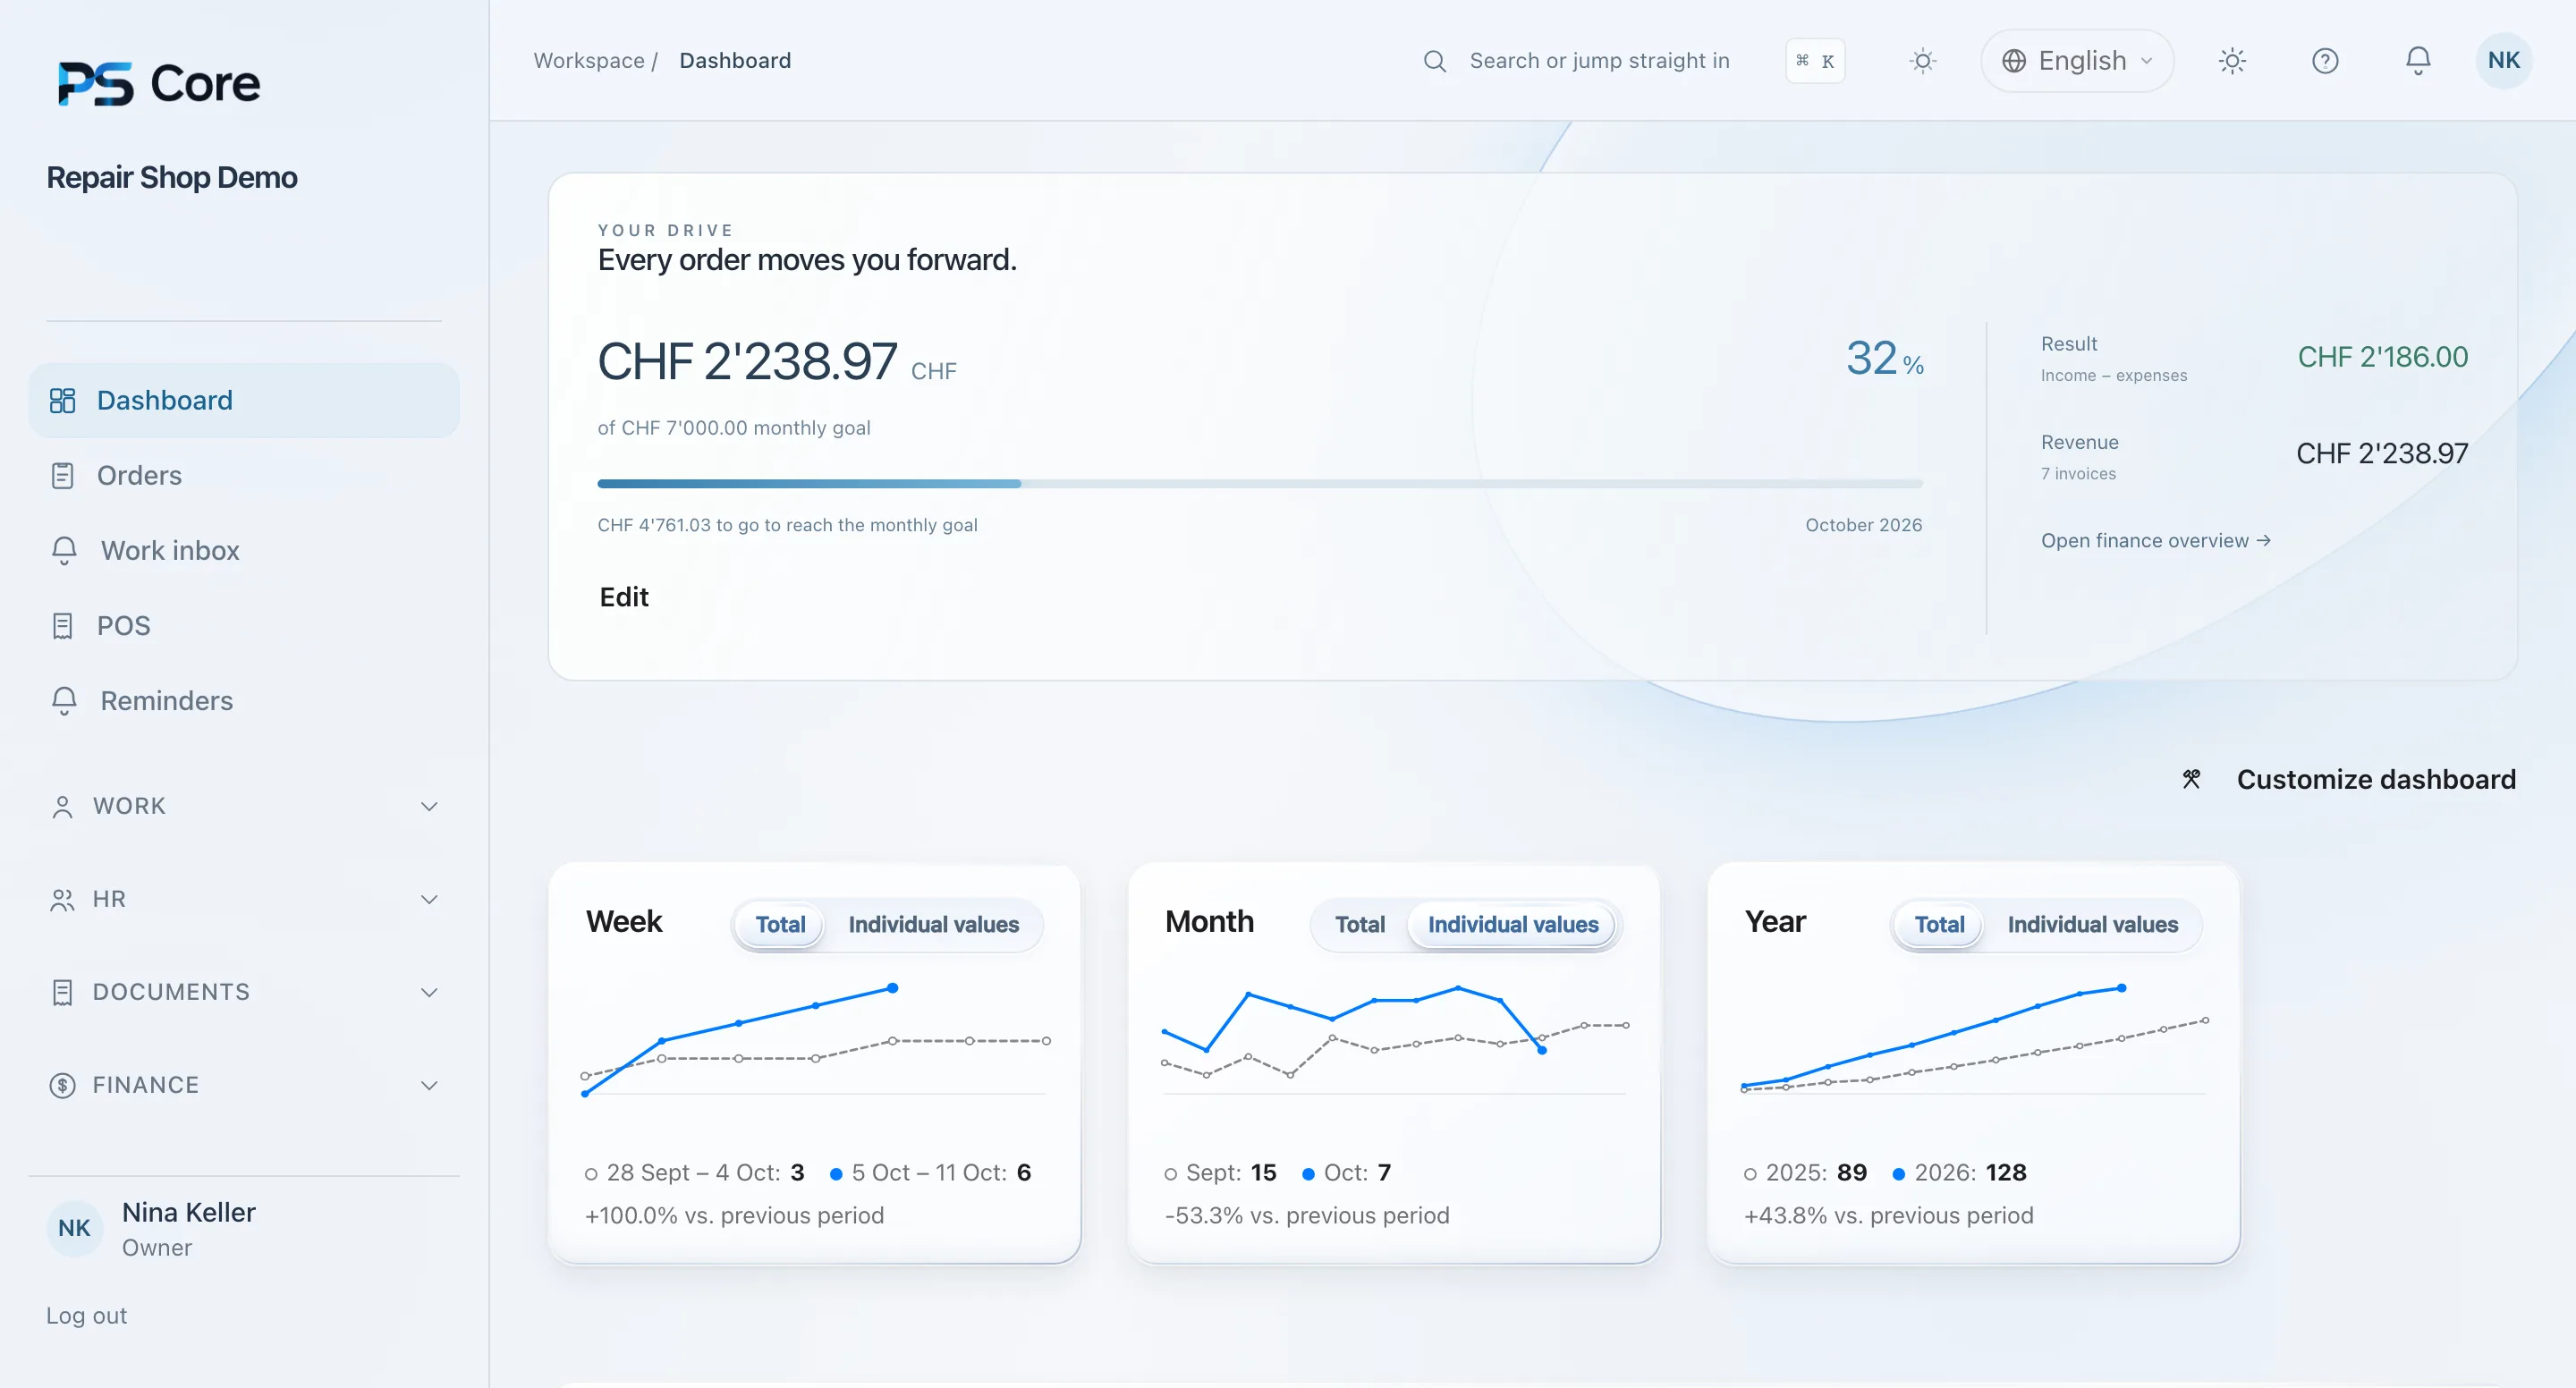Open POS menu item
Screen dimensions: 2576x1388
coord(243,625)
